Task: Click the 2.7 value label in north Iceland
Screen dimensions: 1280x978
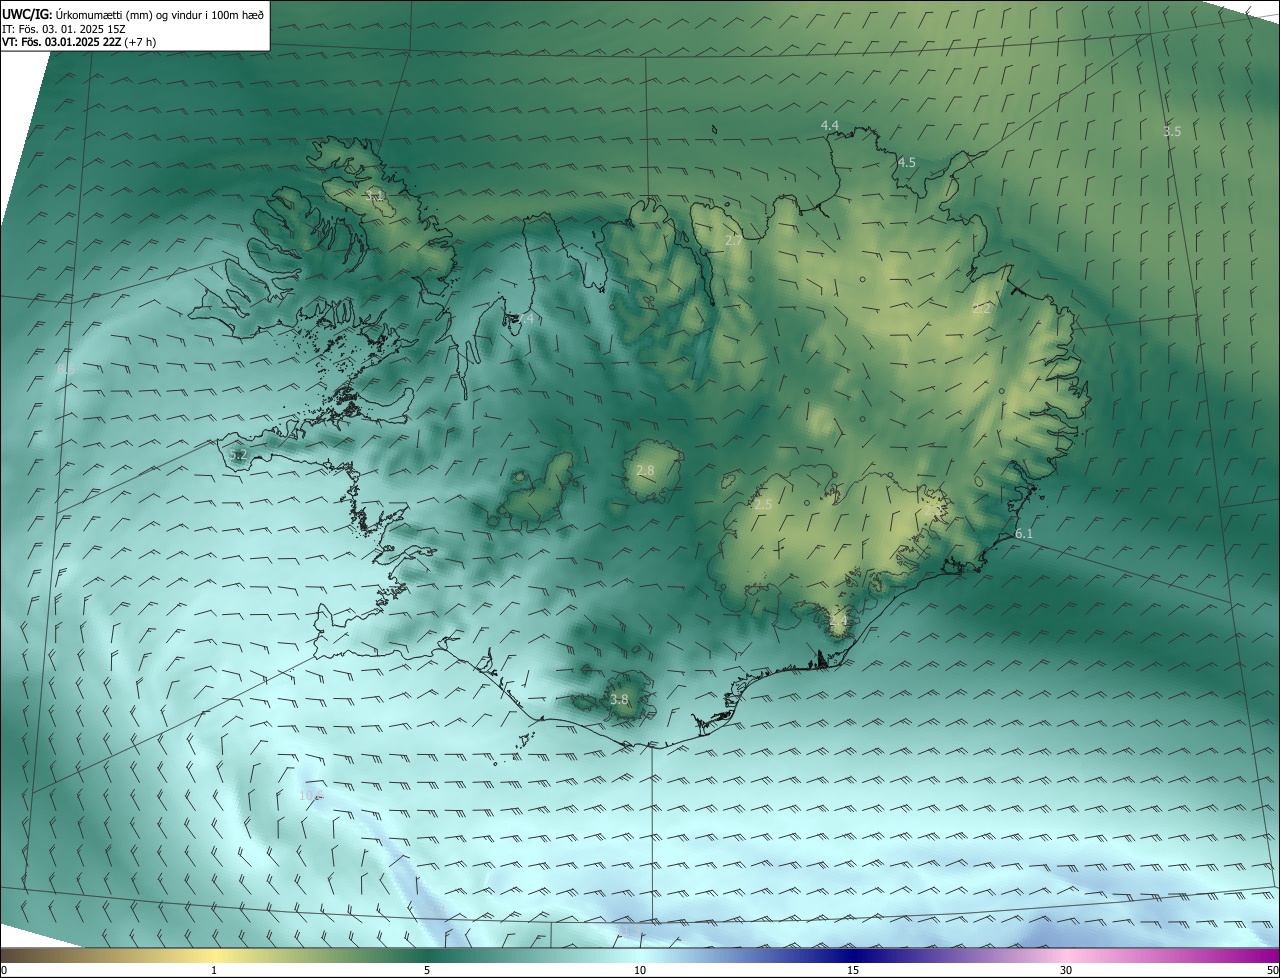Action: click(733, 241)
